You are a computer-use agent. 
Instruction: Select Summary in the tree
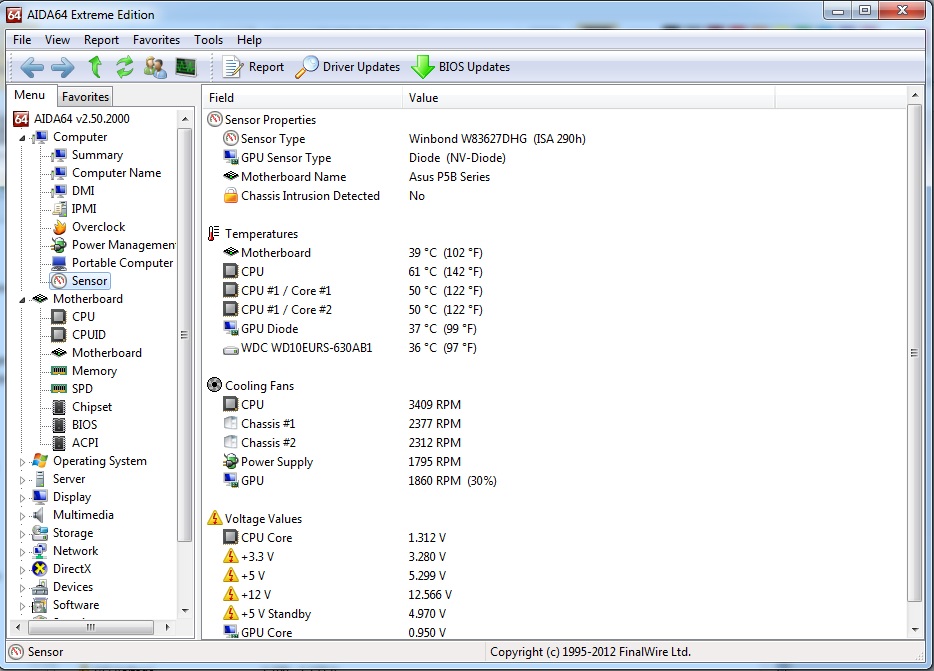click(97, 155)
